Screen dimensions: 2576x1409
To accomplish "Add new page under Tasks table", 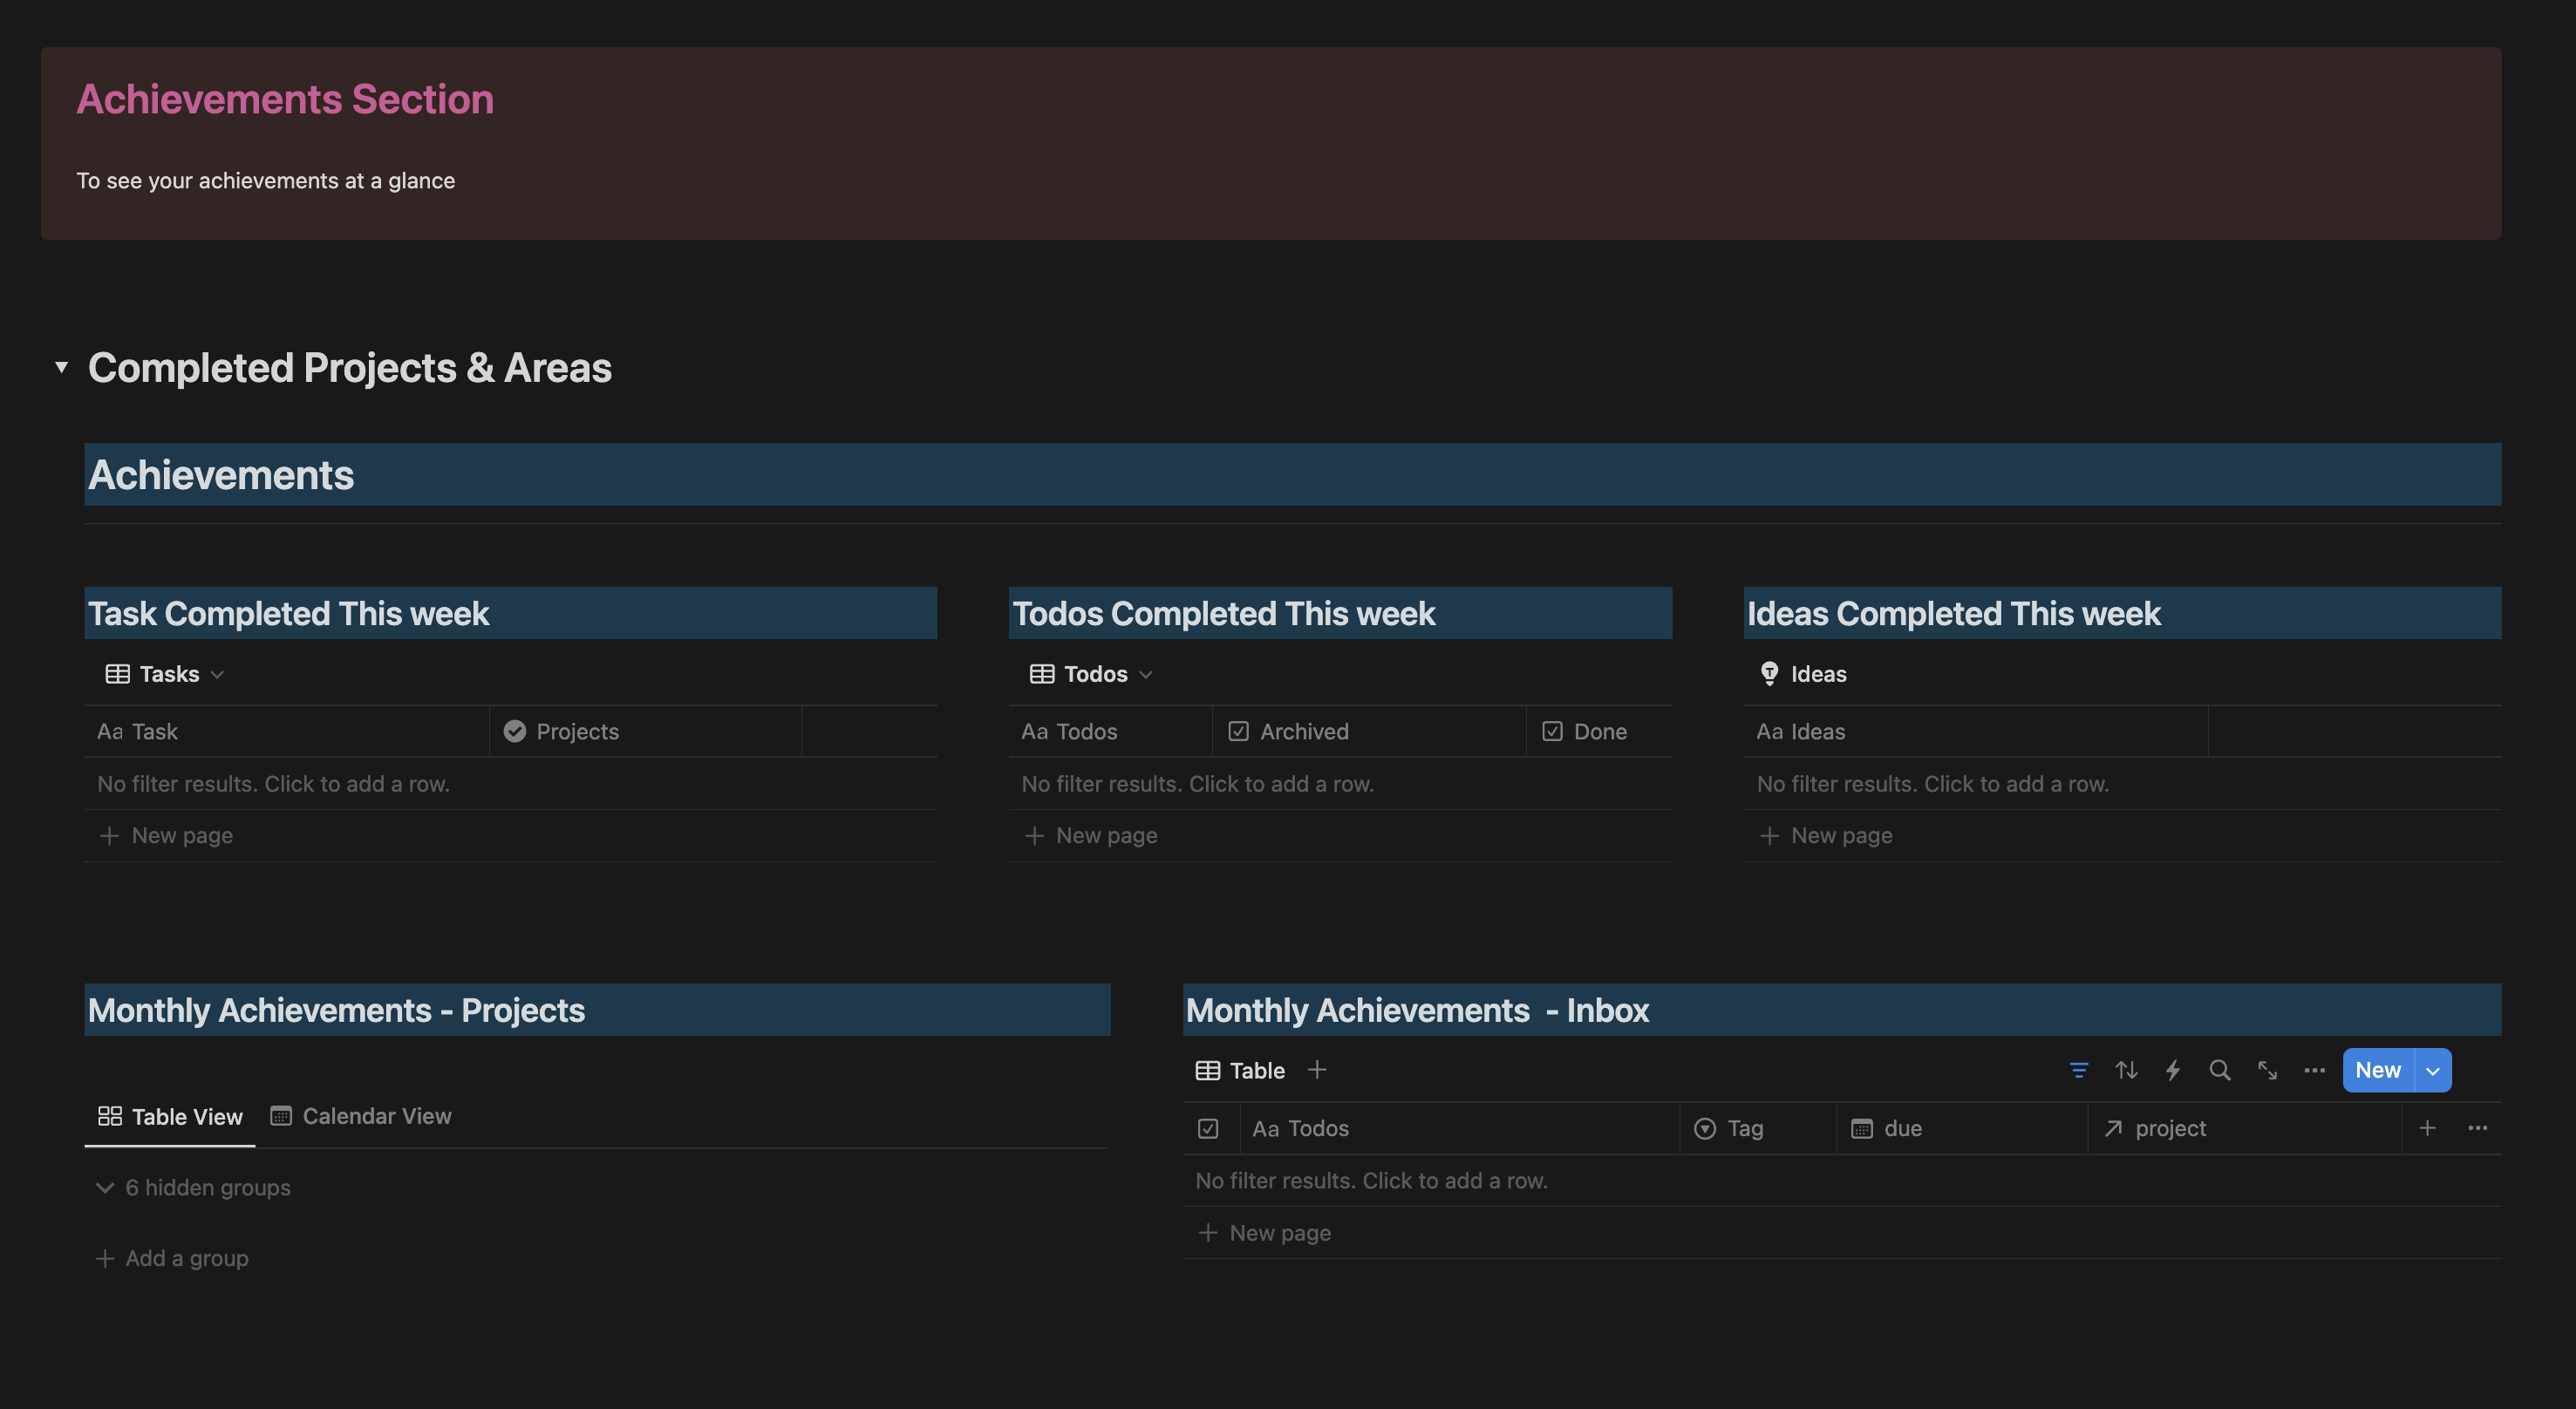I will 510,835.
